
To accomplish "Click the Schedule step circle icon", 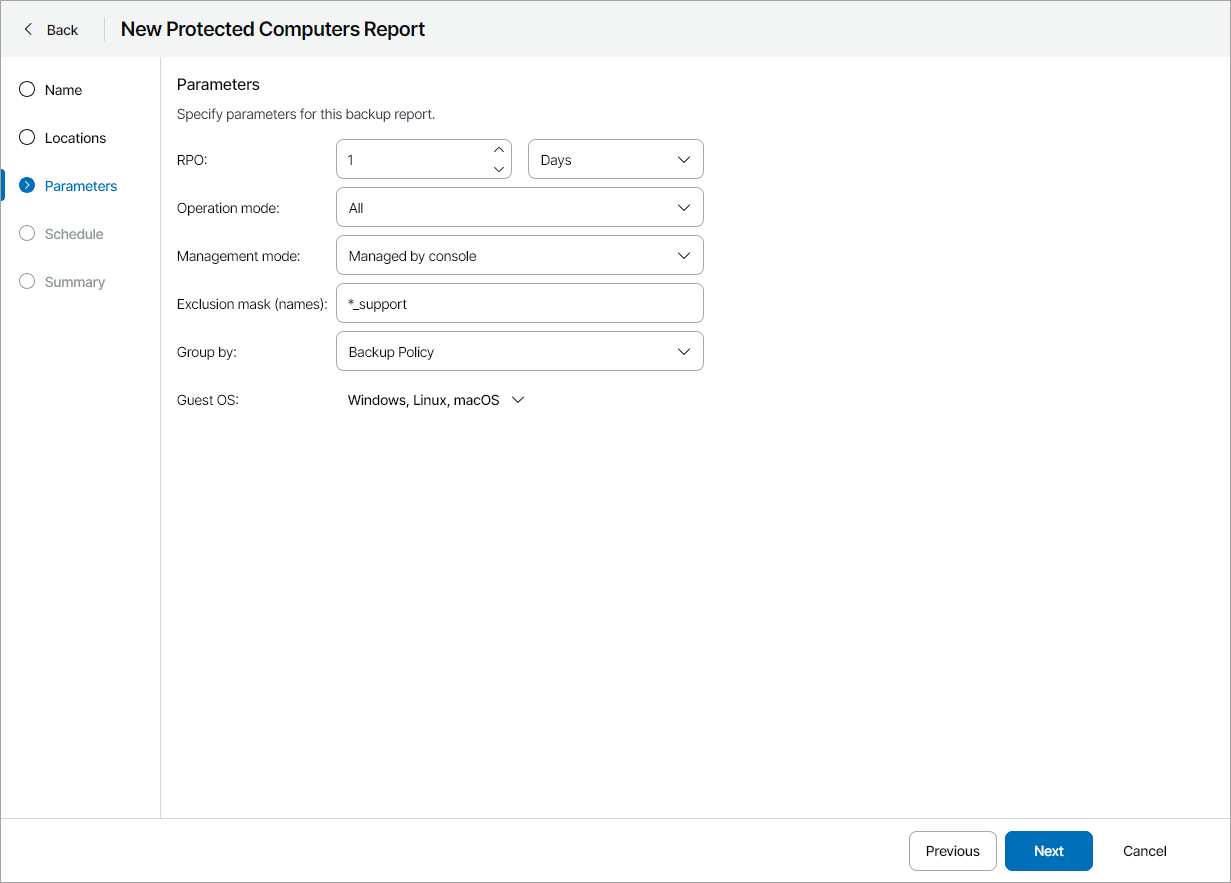I will [x=27, y=234].
